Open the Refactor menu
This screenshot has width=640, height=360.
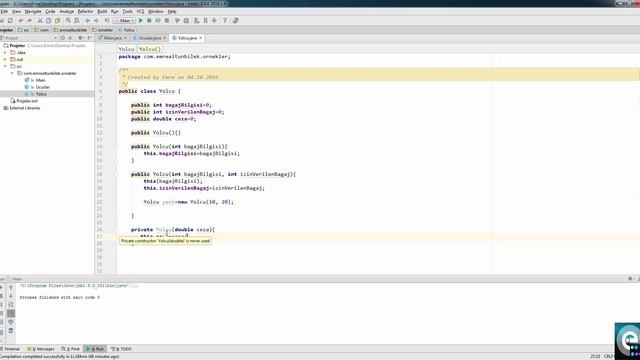pyautogui.click(x=85, y=11)
